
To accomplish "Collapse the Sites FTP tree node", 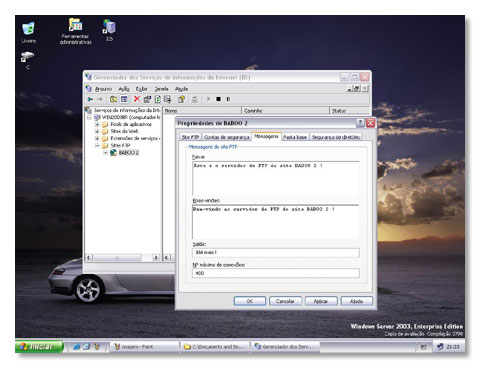I will pyautogui.click(x=97, y=145).
